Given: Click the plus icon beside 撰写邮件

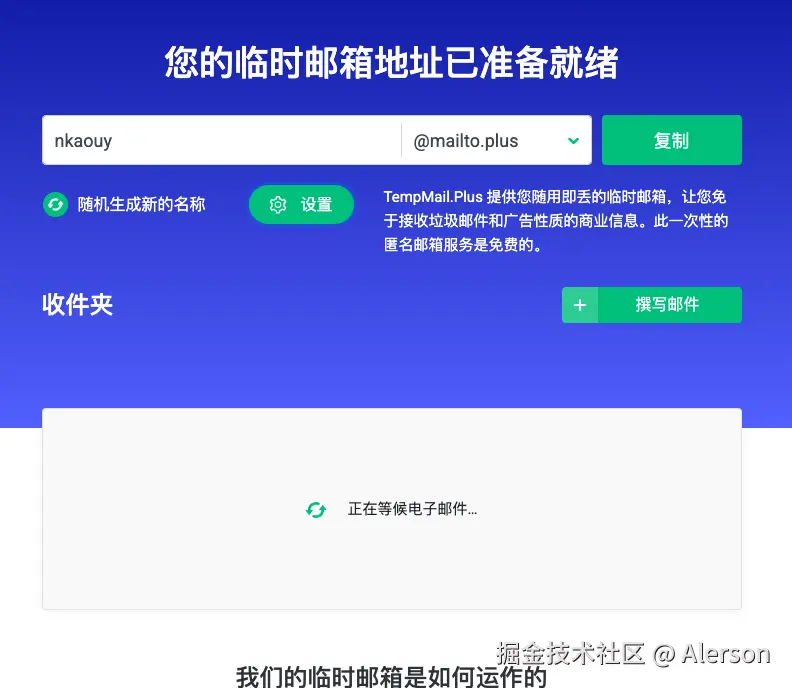Looking at the screenshot, I should [580, 305].
